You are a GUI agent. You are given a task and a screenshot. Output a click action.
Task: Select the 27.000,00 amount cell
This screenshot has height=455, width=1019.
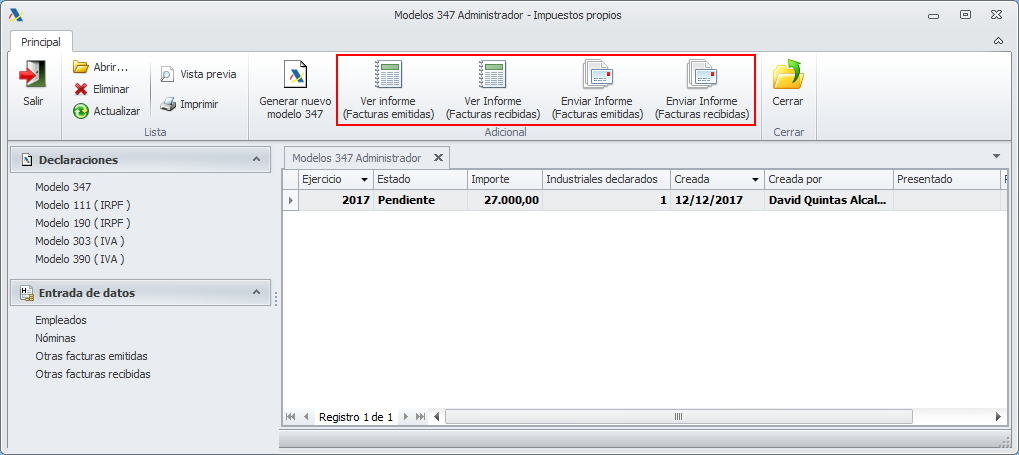coord(505,201)
